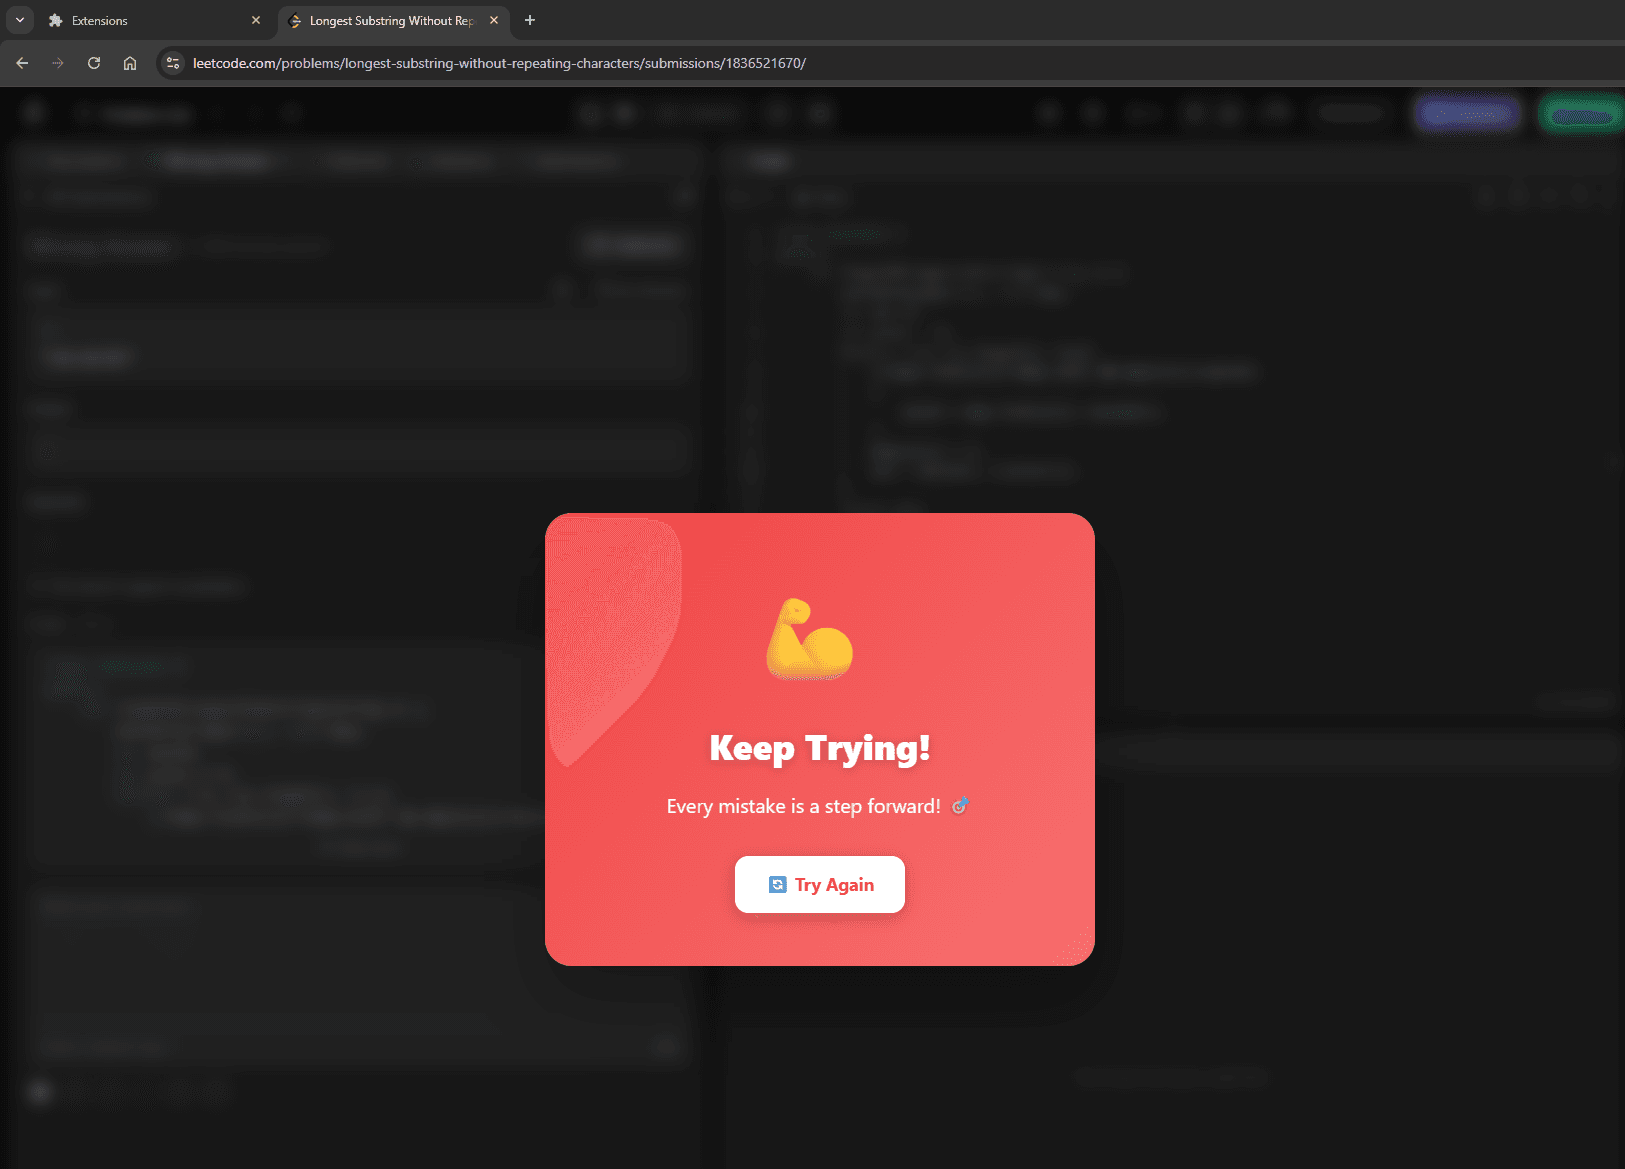1625x1169 pixels.
Task: Click the flexed bicep emoji
Action: pos(809,640)
